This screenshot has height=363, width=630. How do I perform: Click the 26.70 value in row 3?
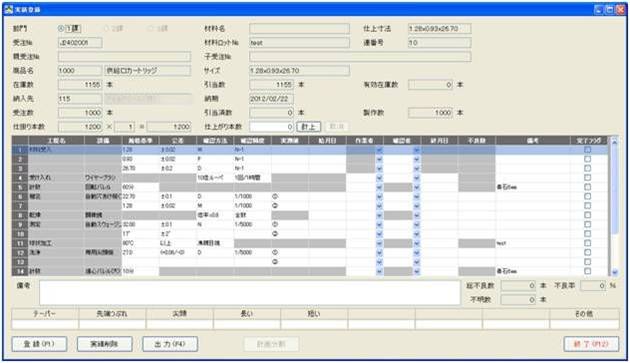pyautogui.click(x=140, y=168)
